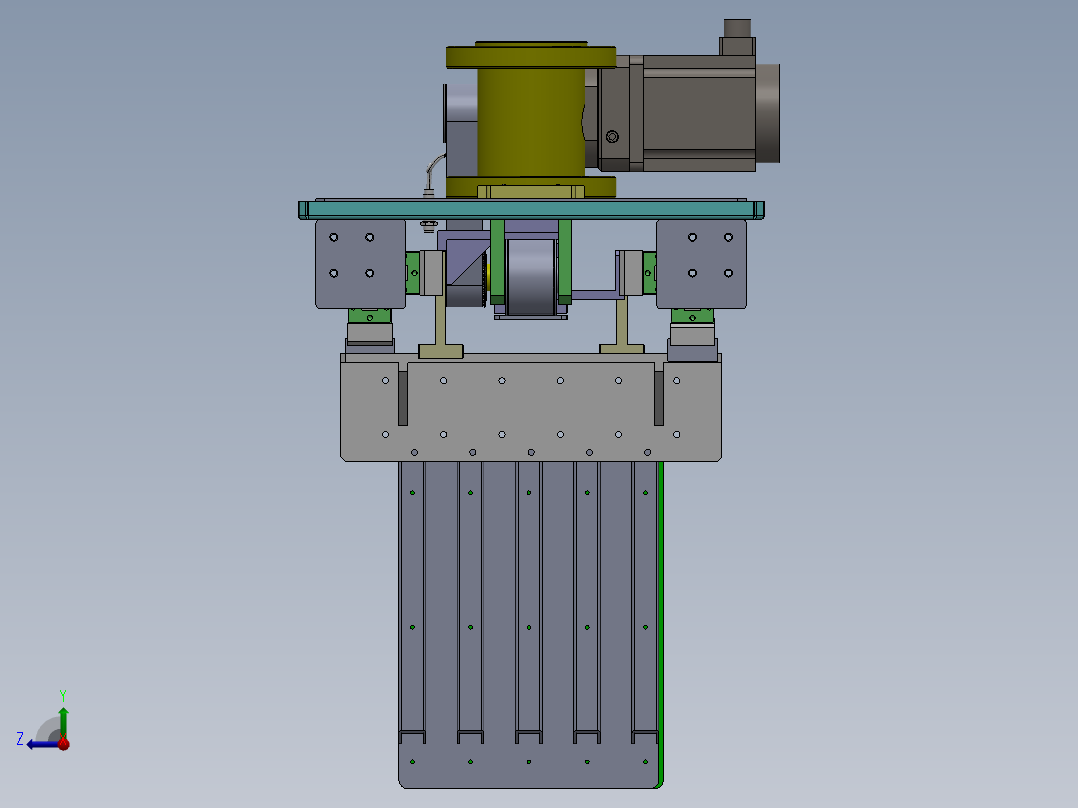
Task: Select the green Y-axis arrow of the triad
Action: [63, 722]
